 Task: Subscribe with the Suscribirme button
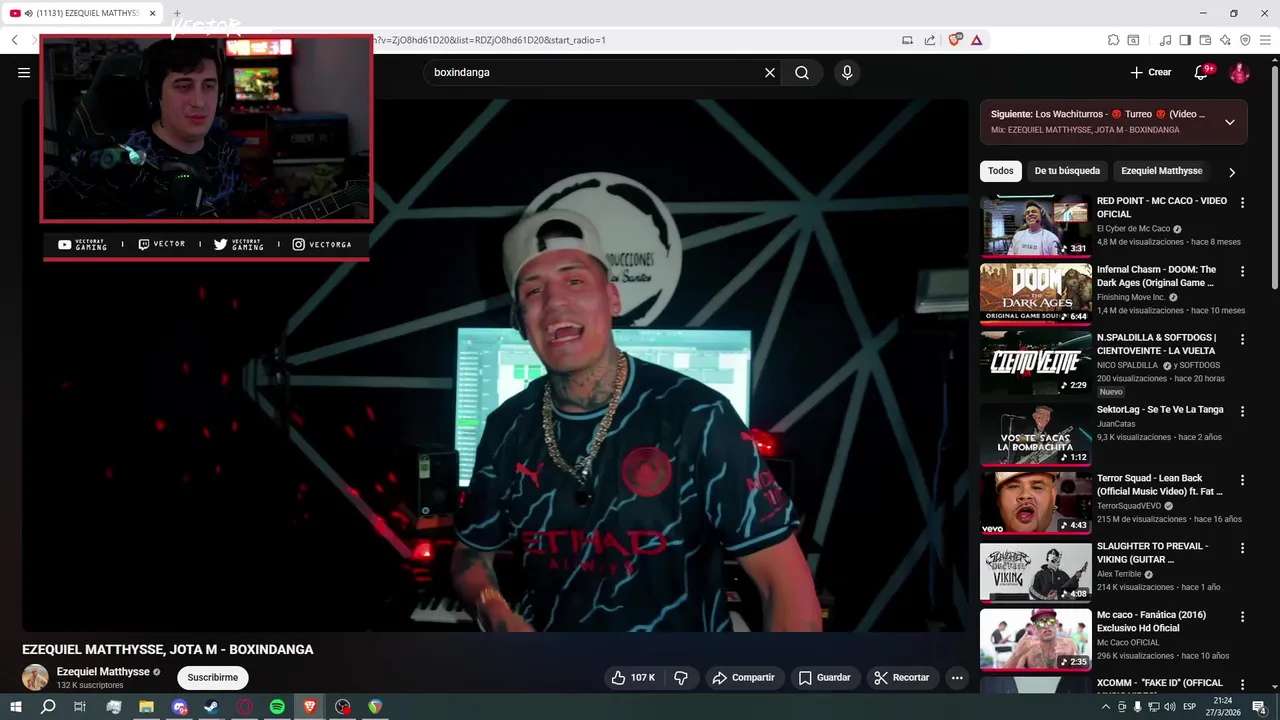click(x=213, y=677)
